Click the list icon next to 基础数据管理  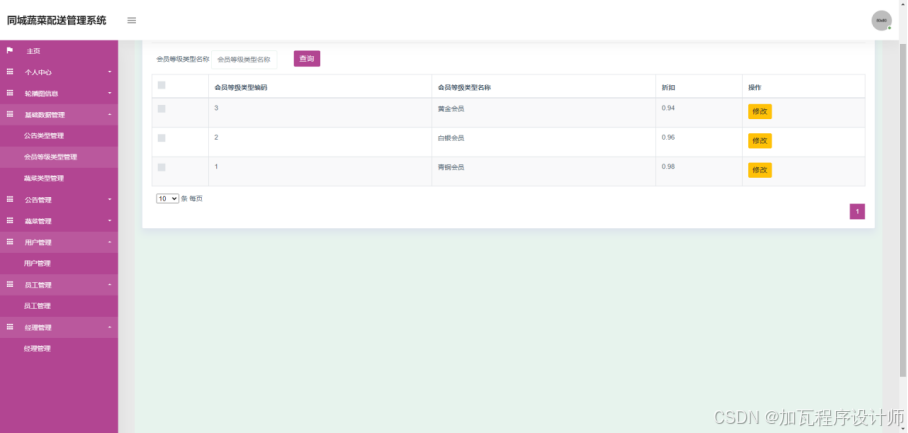[x=10, y=115]
